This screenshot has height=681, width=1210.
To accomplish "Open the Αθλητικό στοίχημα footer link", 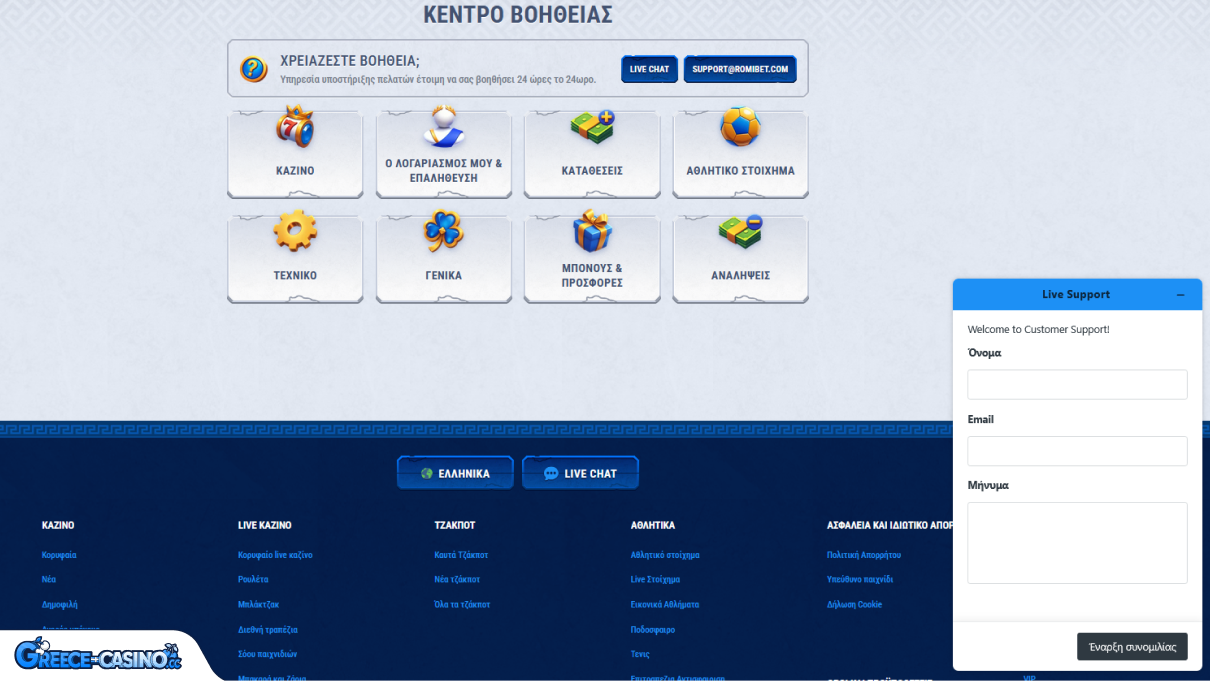I will (665, 555).
